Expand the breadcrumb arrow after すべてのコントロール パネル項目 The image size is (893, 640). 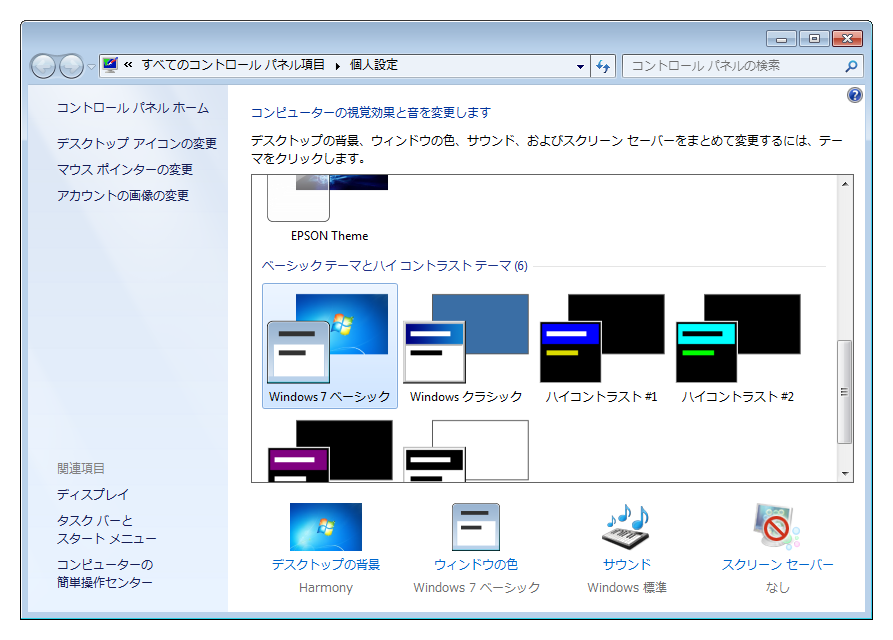338,66
